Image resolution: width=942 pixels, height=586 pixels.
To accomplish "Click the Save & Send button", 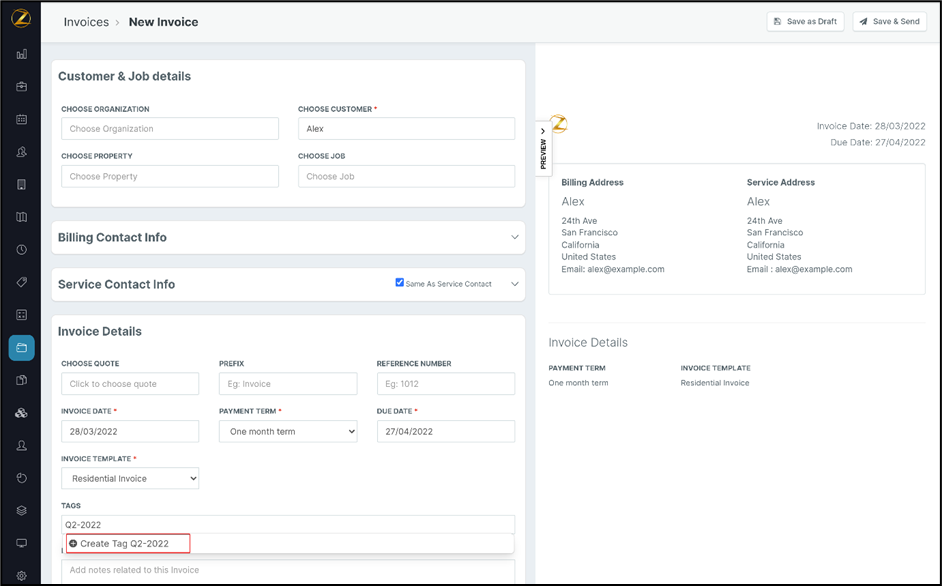I will [x=889, y=21].
